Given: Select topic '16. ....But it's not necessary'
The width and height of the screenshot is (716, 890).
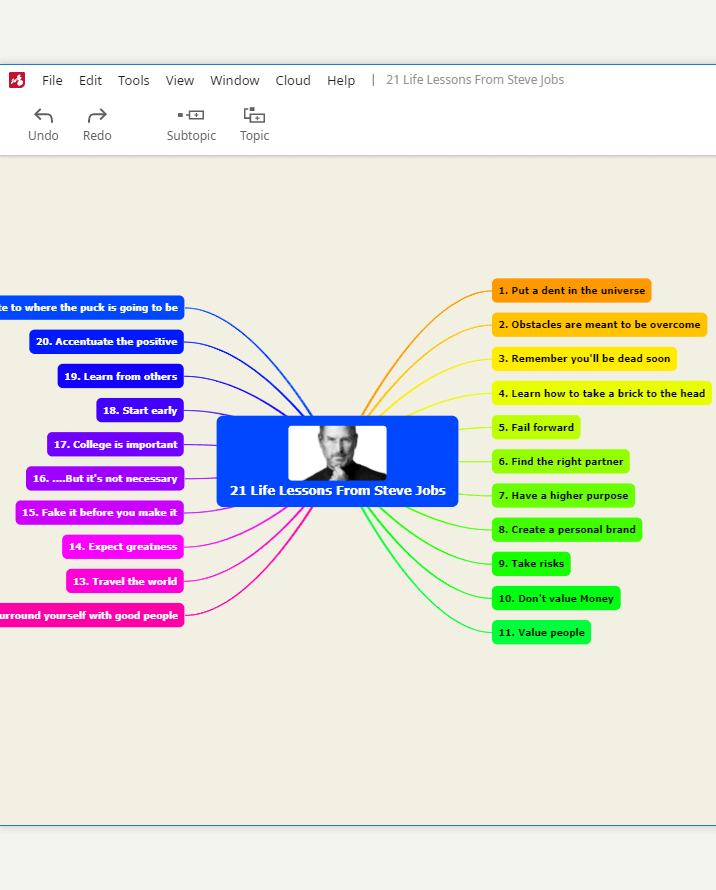Looking at the screenshot, I should click(105, 478).
